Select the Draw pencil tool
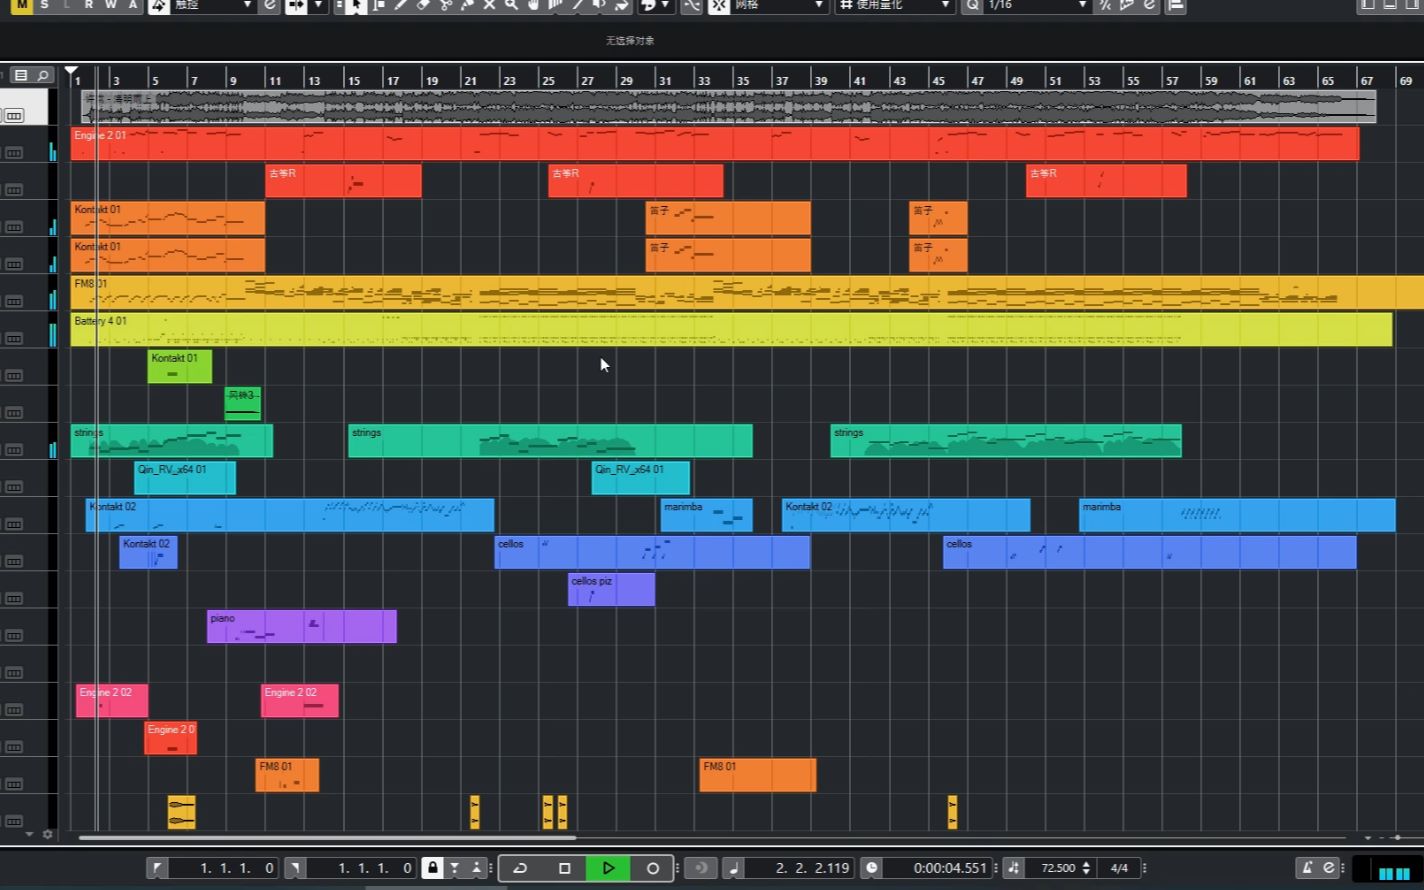This screenshot has width=1424, height=890. click(x=401, y=5)
